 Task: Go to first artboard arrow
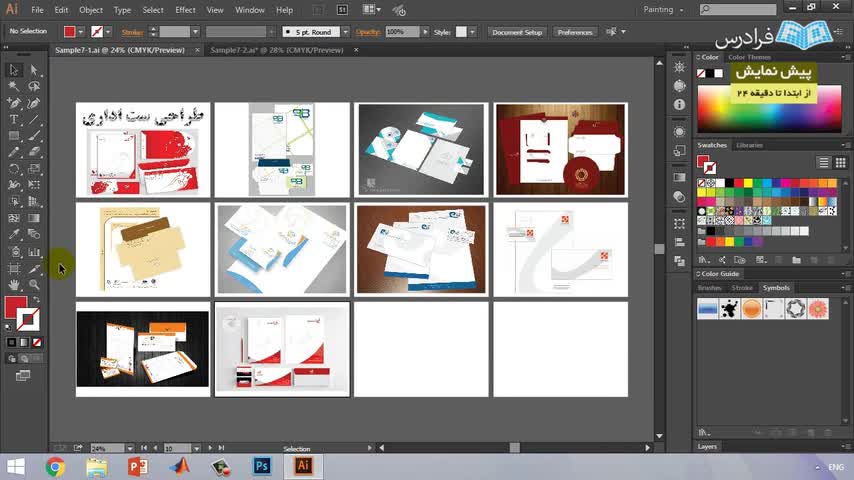pyautogui.click(x=144, y=448)
